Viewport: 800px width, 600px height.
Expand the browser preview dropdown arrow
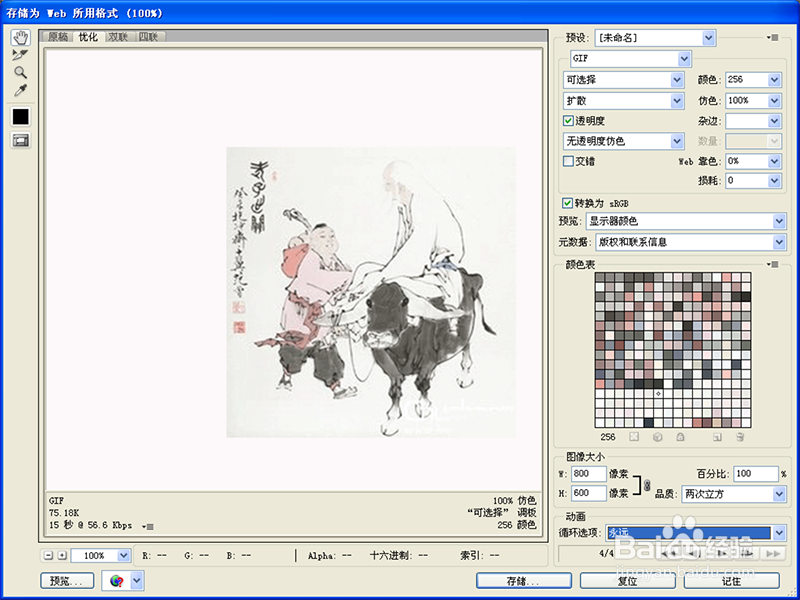coord(137,581)
